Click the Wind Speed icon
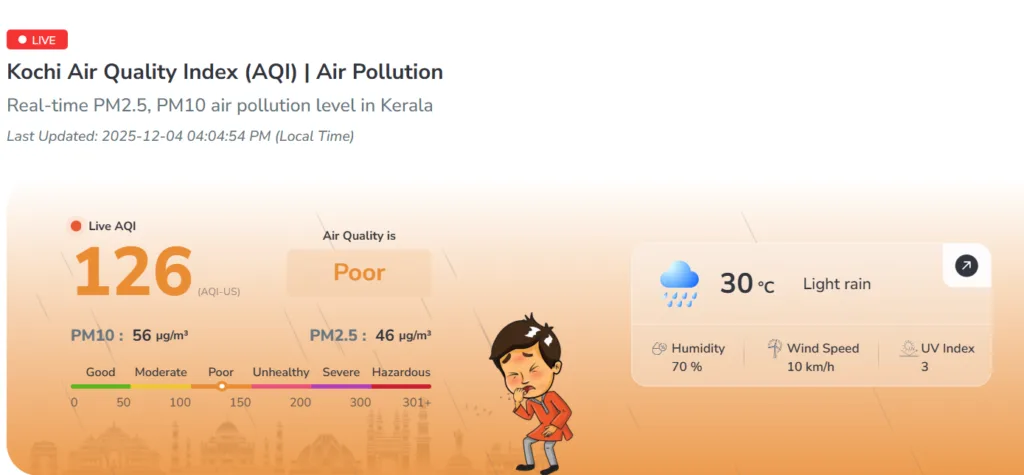 coord(774,349)
